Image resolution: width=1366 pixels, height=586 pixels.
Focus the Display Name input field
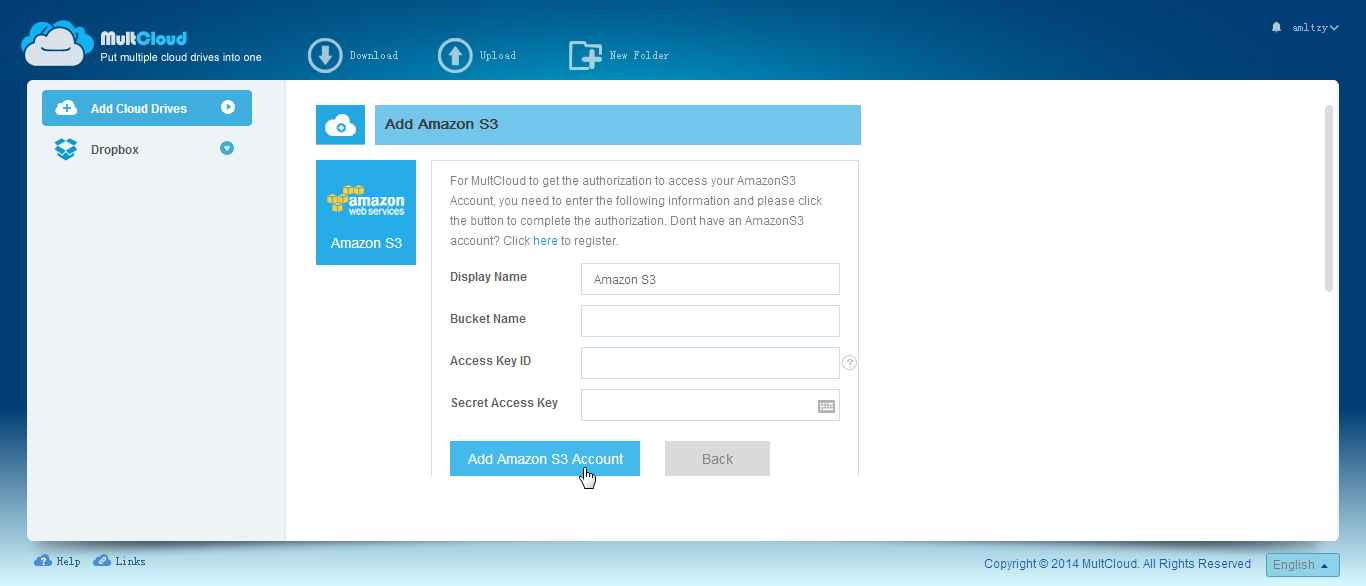[x=710, y=279]
